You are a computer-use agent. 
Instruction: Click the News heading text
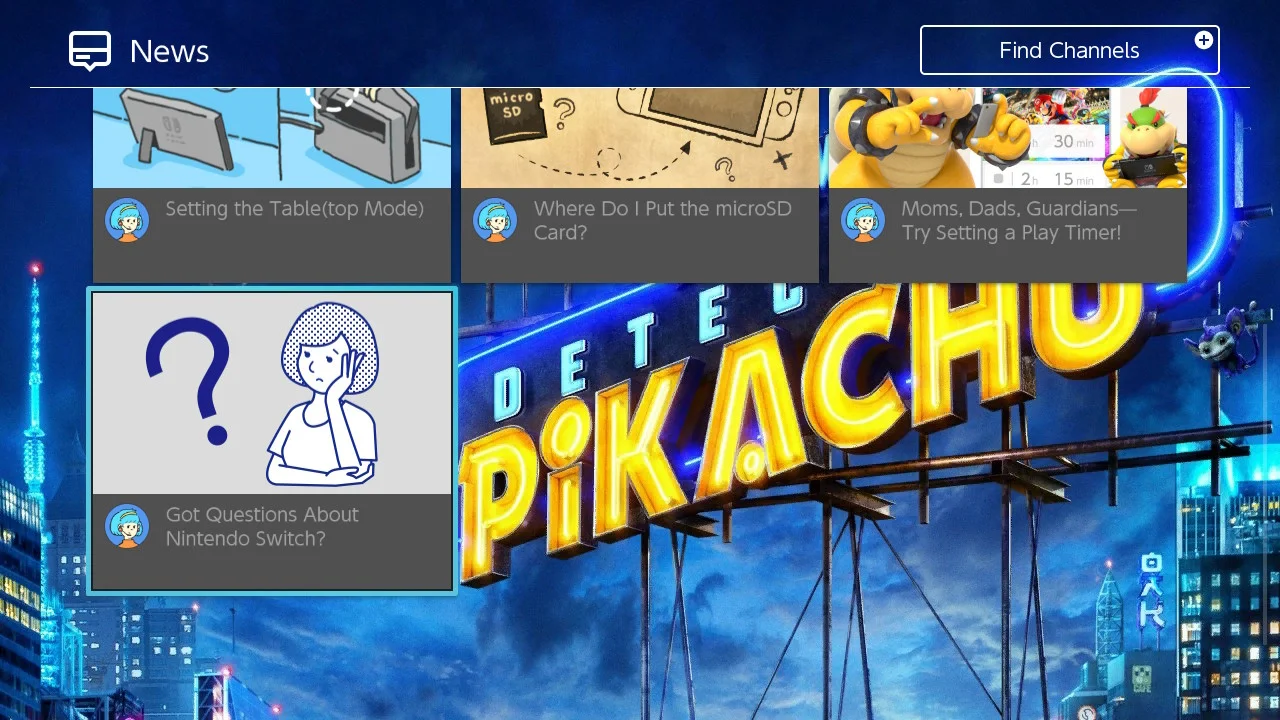click(169, 51)
